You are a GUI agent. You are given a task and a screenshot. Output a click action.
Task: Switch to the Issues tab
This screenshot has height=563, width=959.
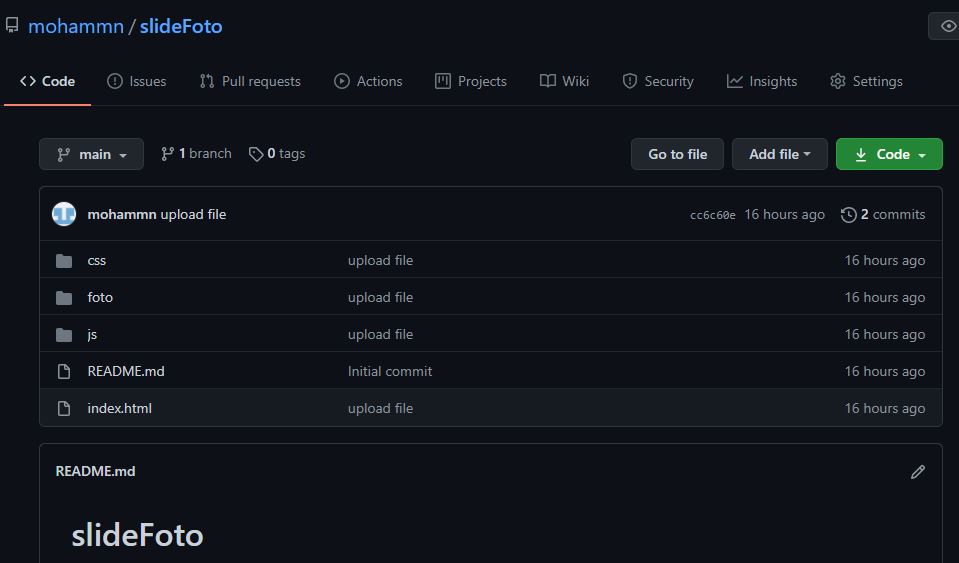(137, 81)
